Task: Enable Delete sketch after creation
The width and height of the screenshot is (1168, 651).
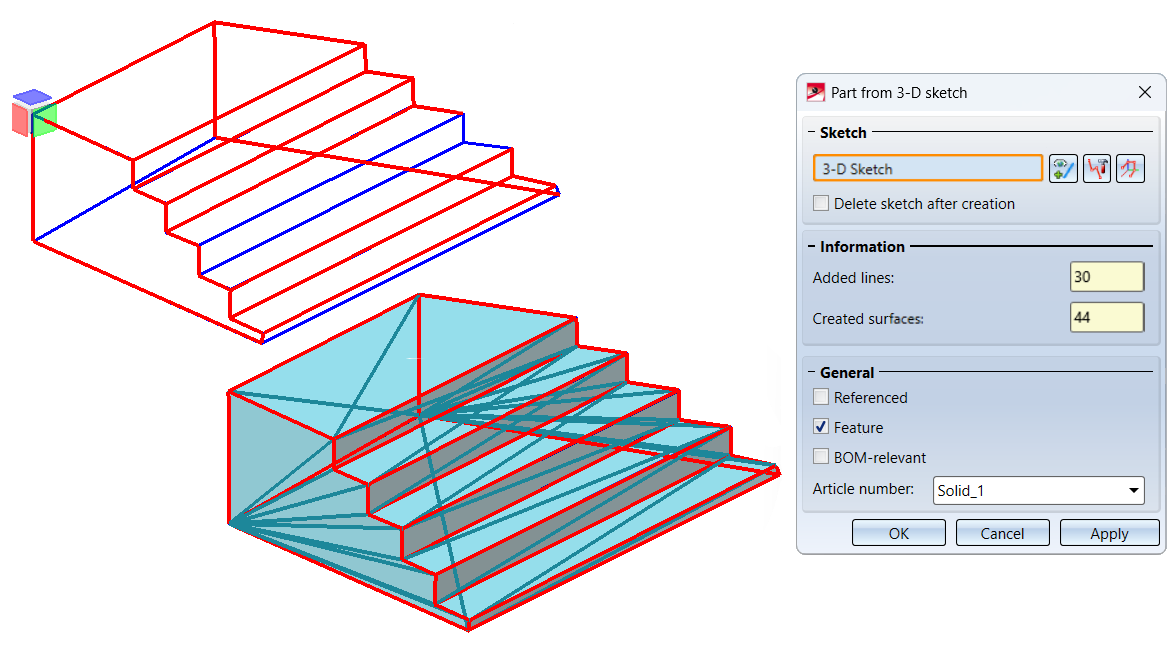Action: [821, 203]
